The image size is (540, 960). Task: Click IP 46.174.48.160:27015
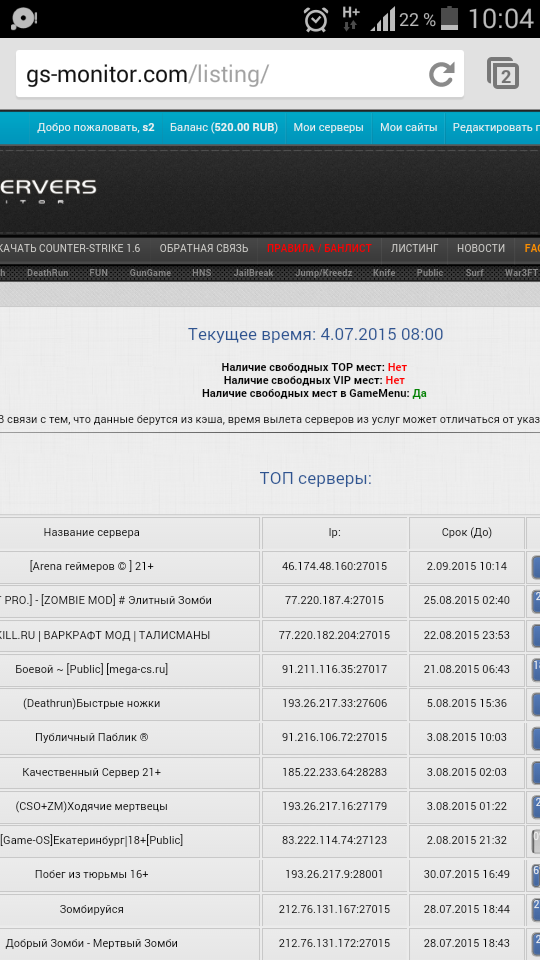click(x=334, y=567)
